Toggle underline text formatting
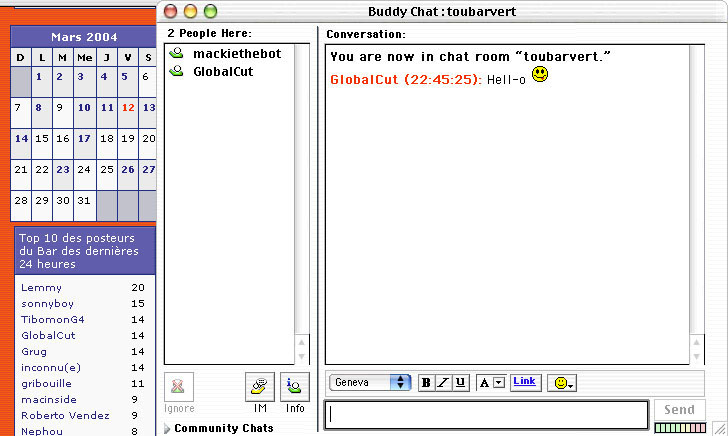This screenshot has width=728, height=436. pos(461,383)
